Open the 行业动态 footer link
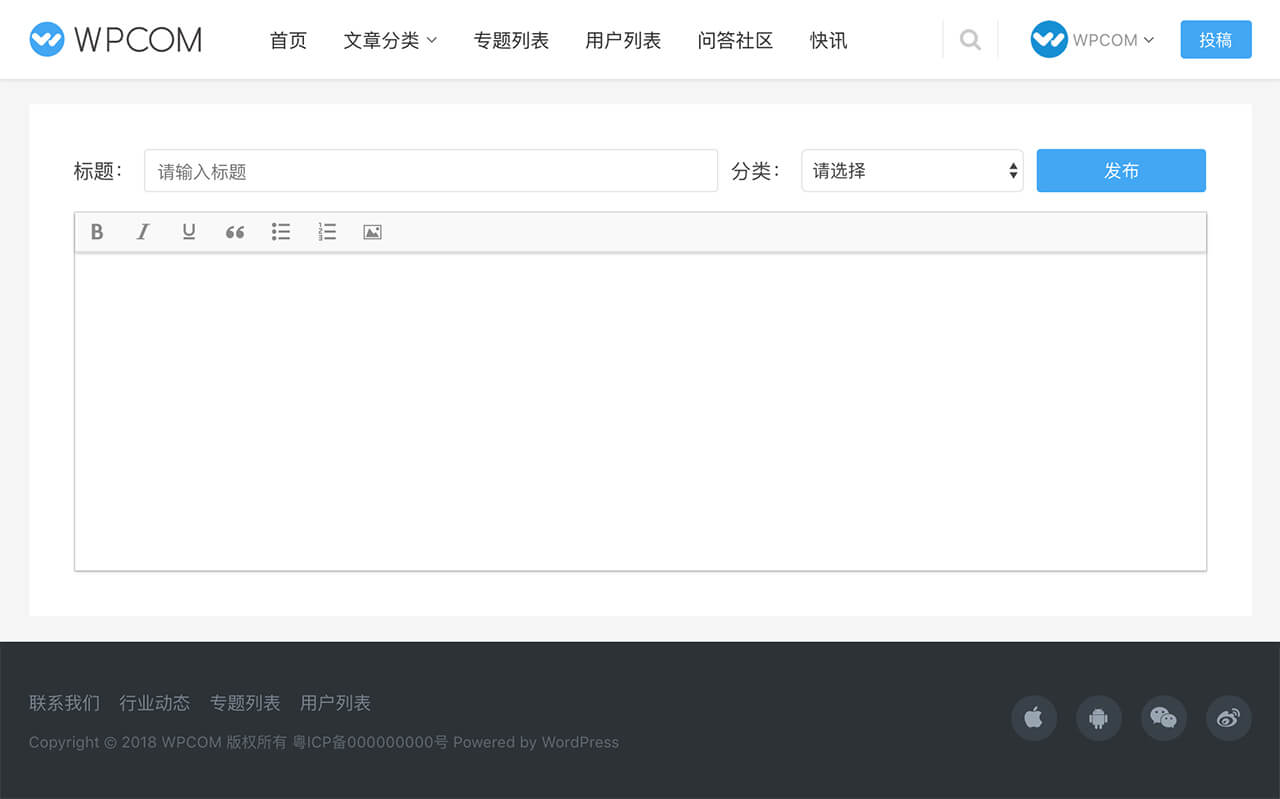This screenshot has width=1280, height=799. [155, 703]
